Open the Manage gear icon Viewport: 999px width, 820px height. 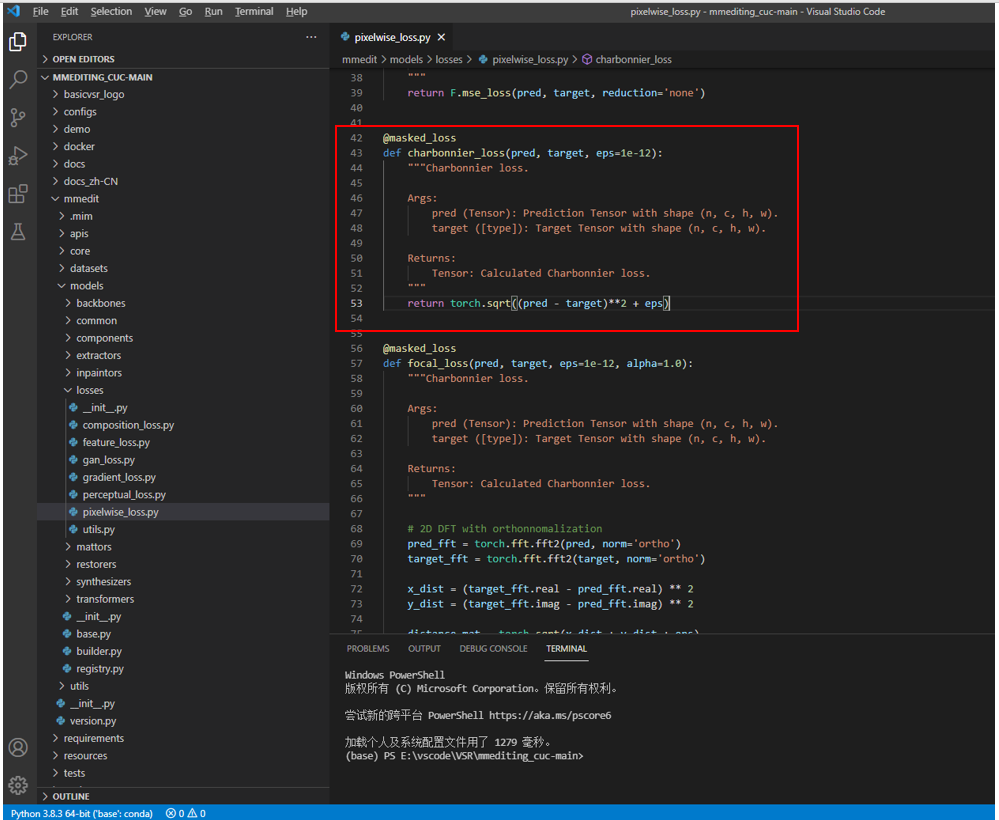[x=18, y=785]
